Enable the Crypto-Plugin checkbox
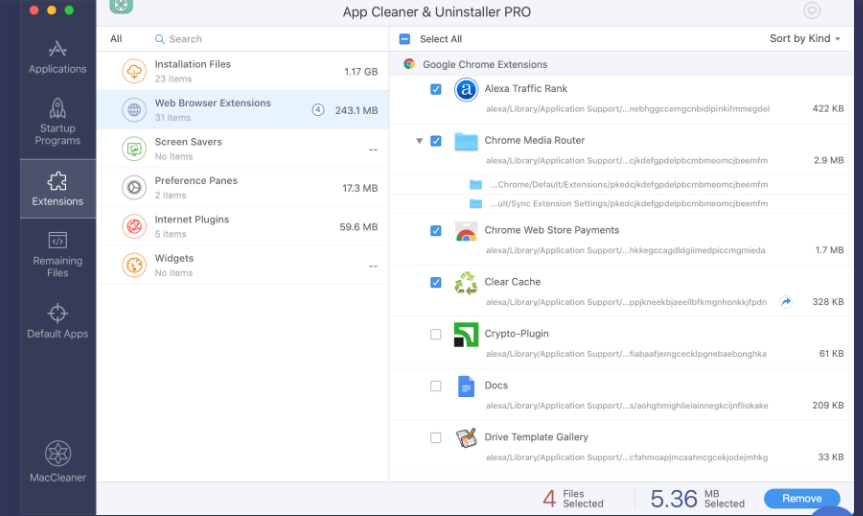 point(436,334)
